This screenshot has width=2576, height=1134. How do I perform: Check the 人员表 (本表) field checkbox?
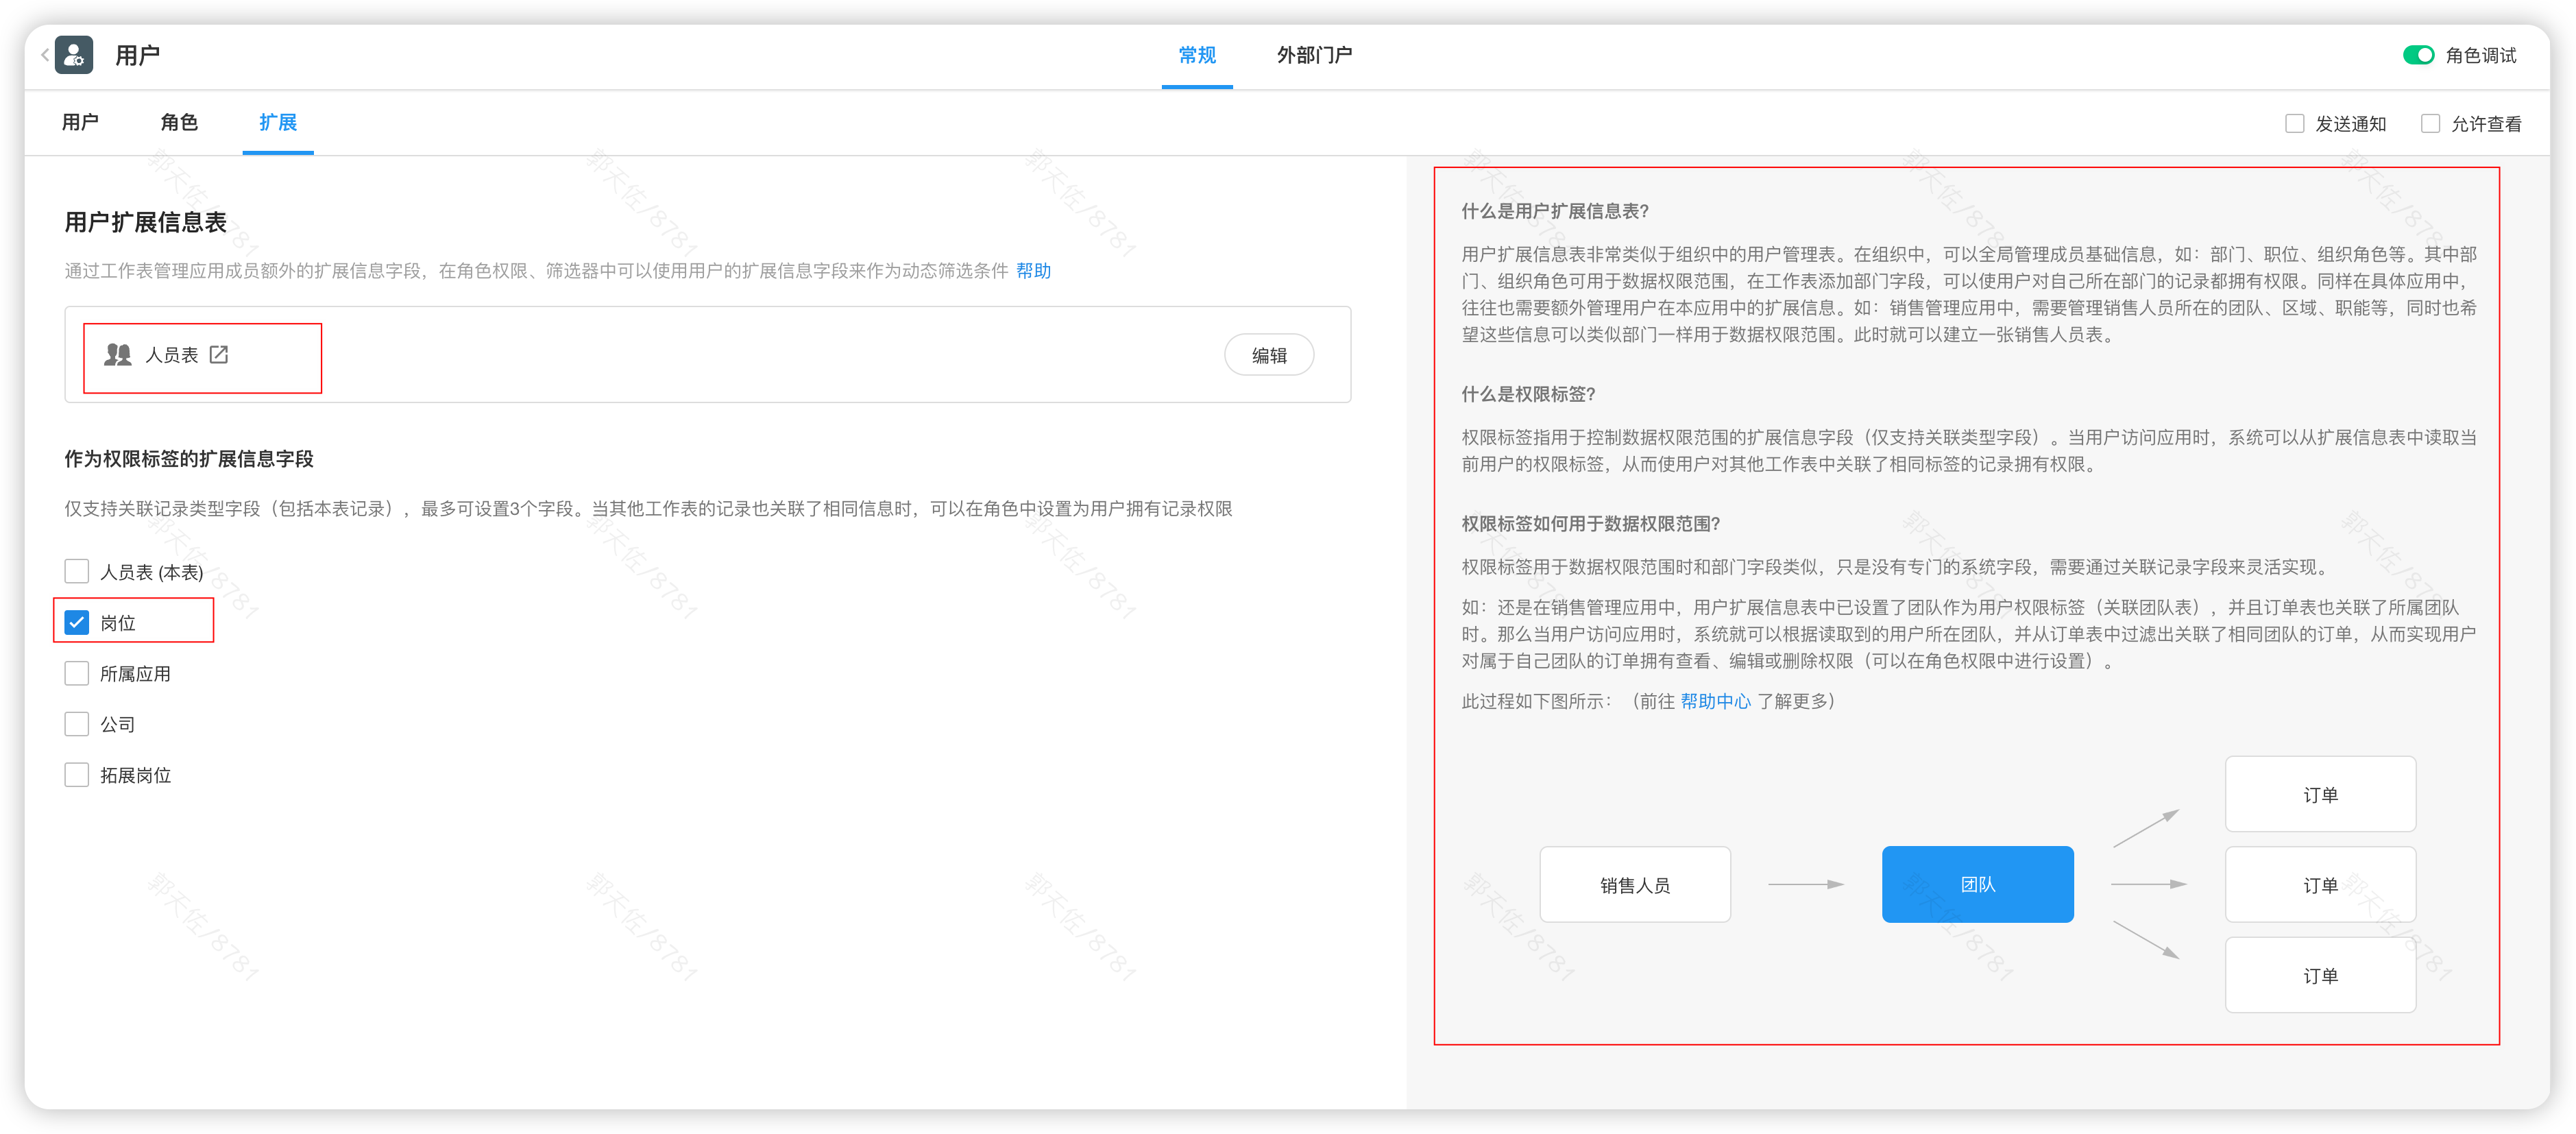[x=77, y=571]
